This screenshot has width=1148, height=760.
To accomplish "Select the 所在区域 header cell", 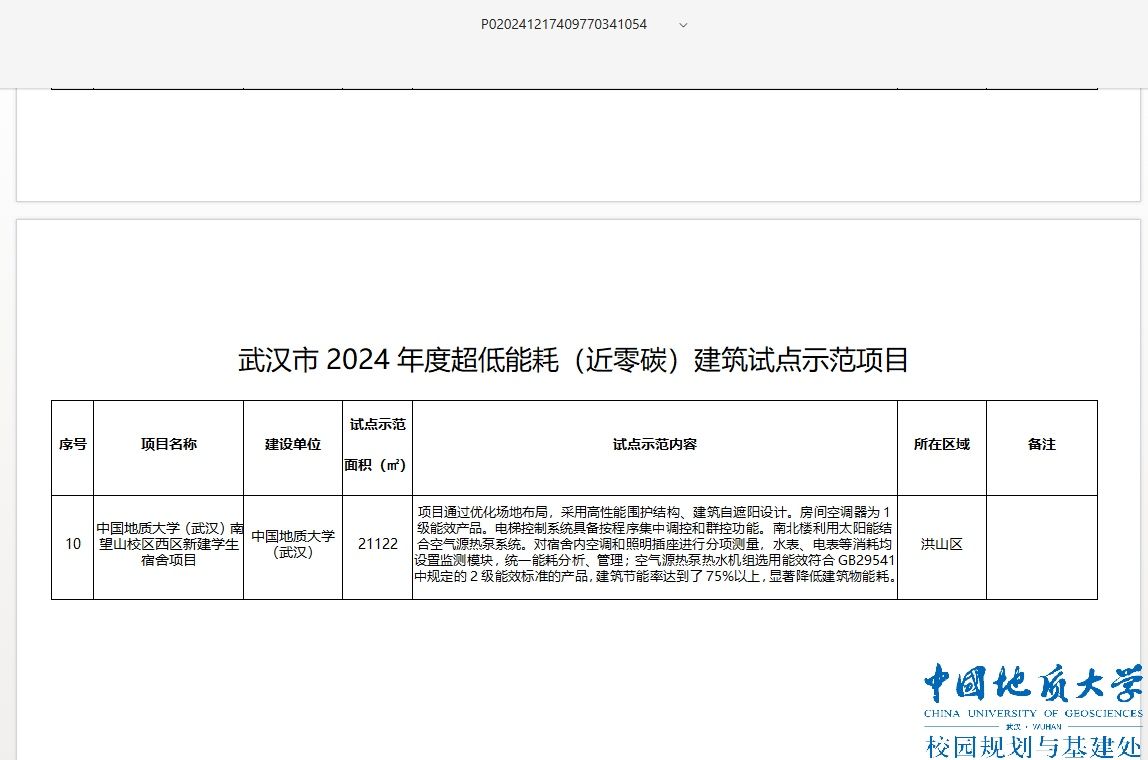I will [941, 447].
